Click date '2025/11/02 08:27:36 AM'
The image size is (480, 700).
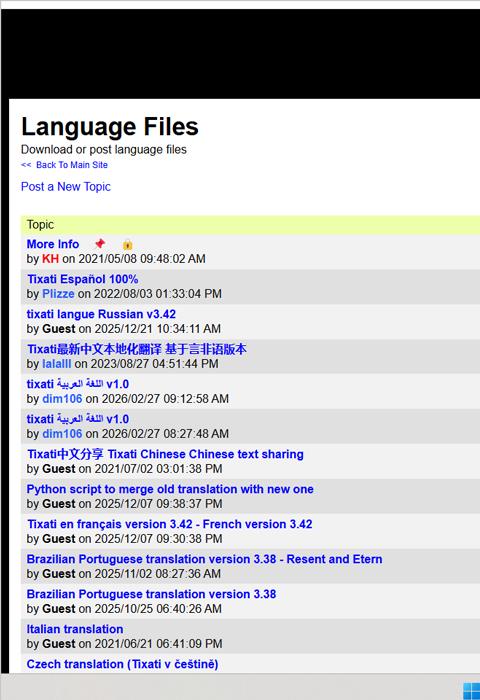pyautogui.click(x=158, y=574)
